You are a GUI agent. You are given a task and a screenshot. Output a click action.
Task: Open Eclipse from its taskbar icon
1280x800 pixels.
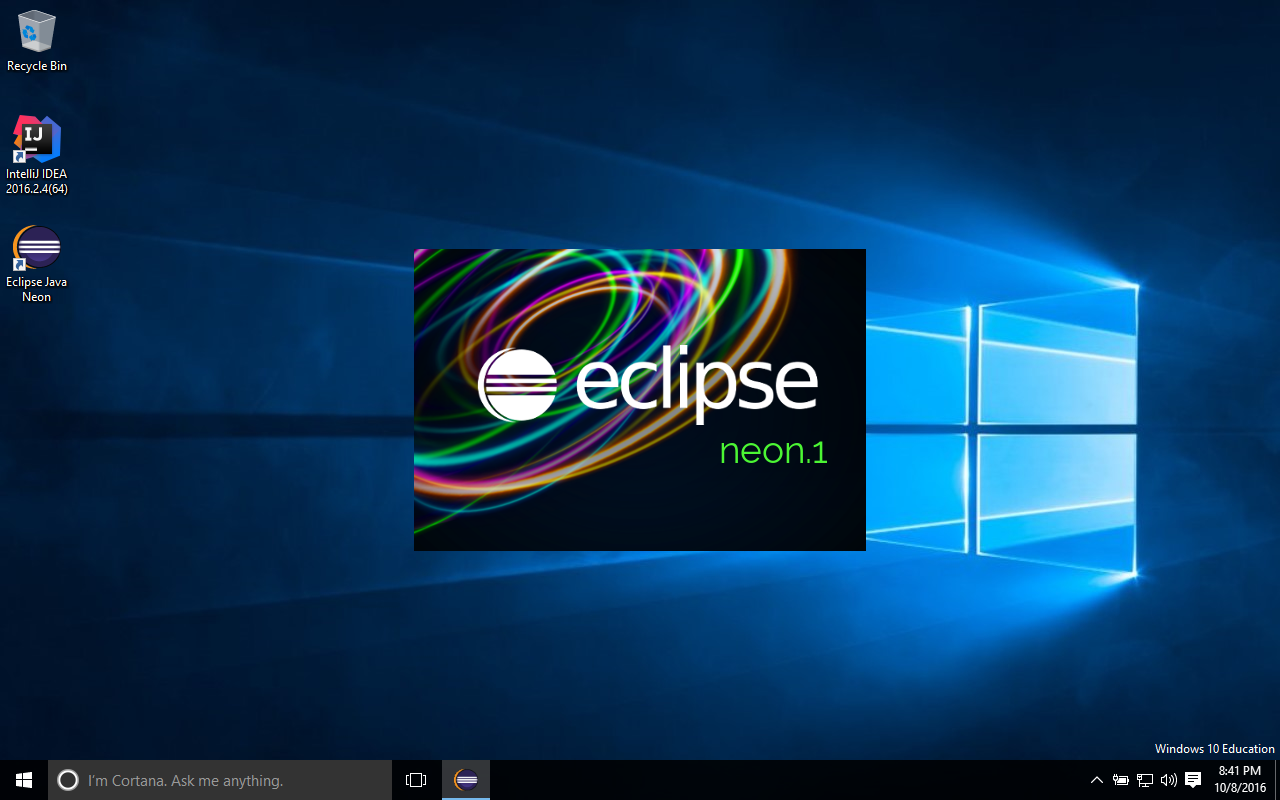point(465,779)
